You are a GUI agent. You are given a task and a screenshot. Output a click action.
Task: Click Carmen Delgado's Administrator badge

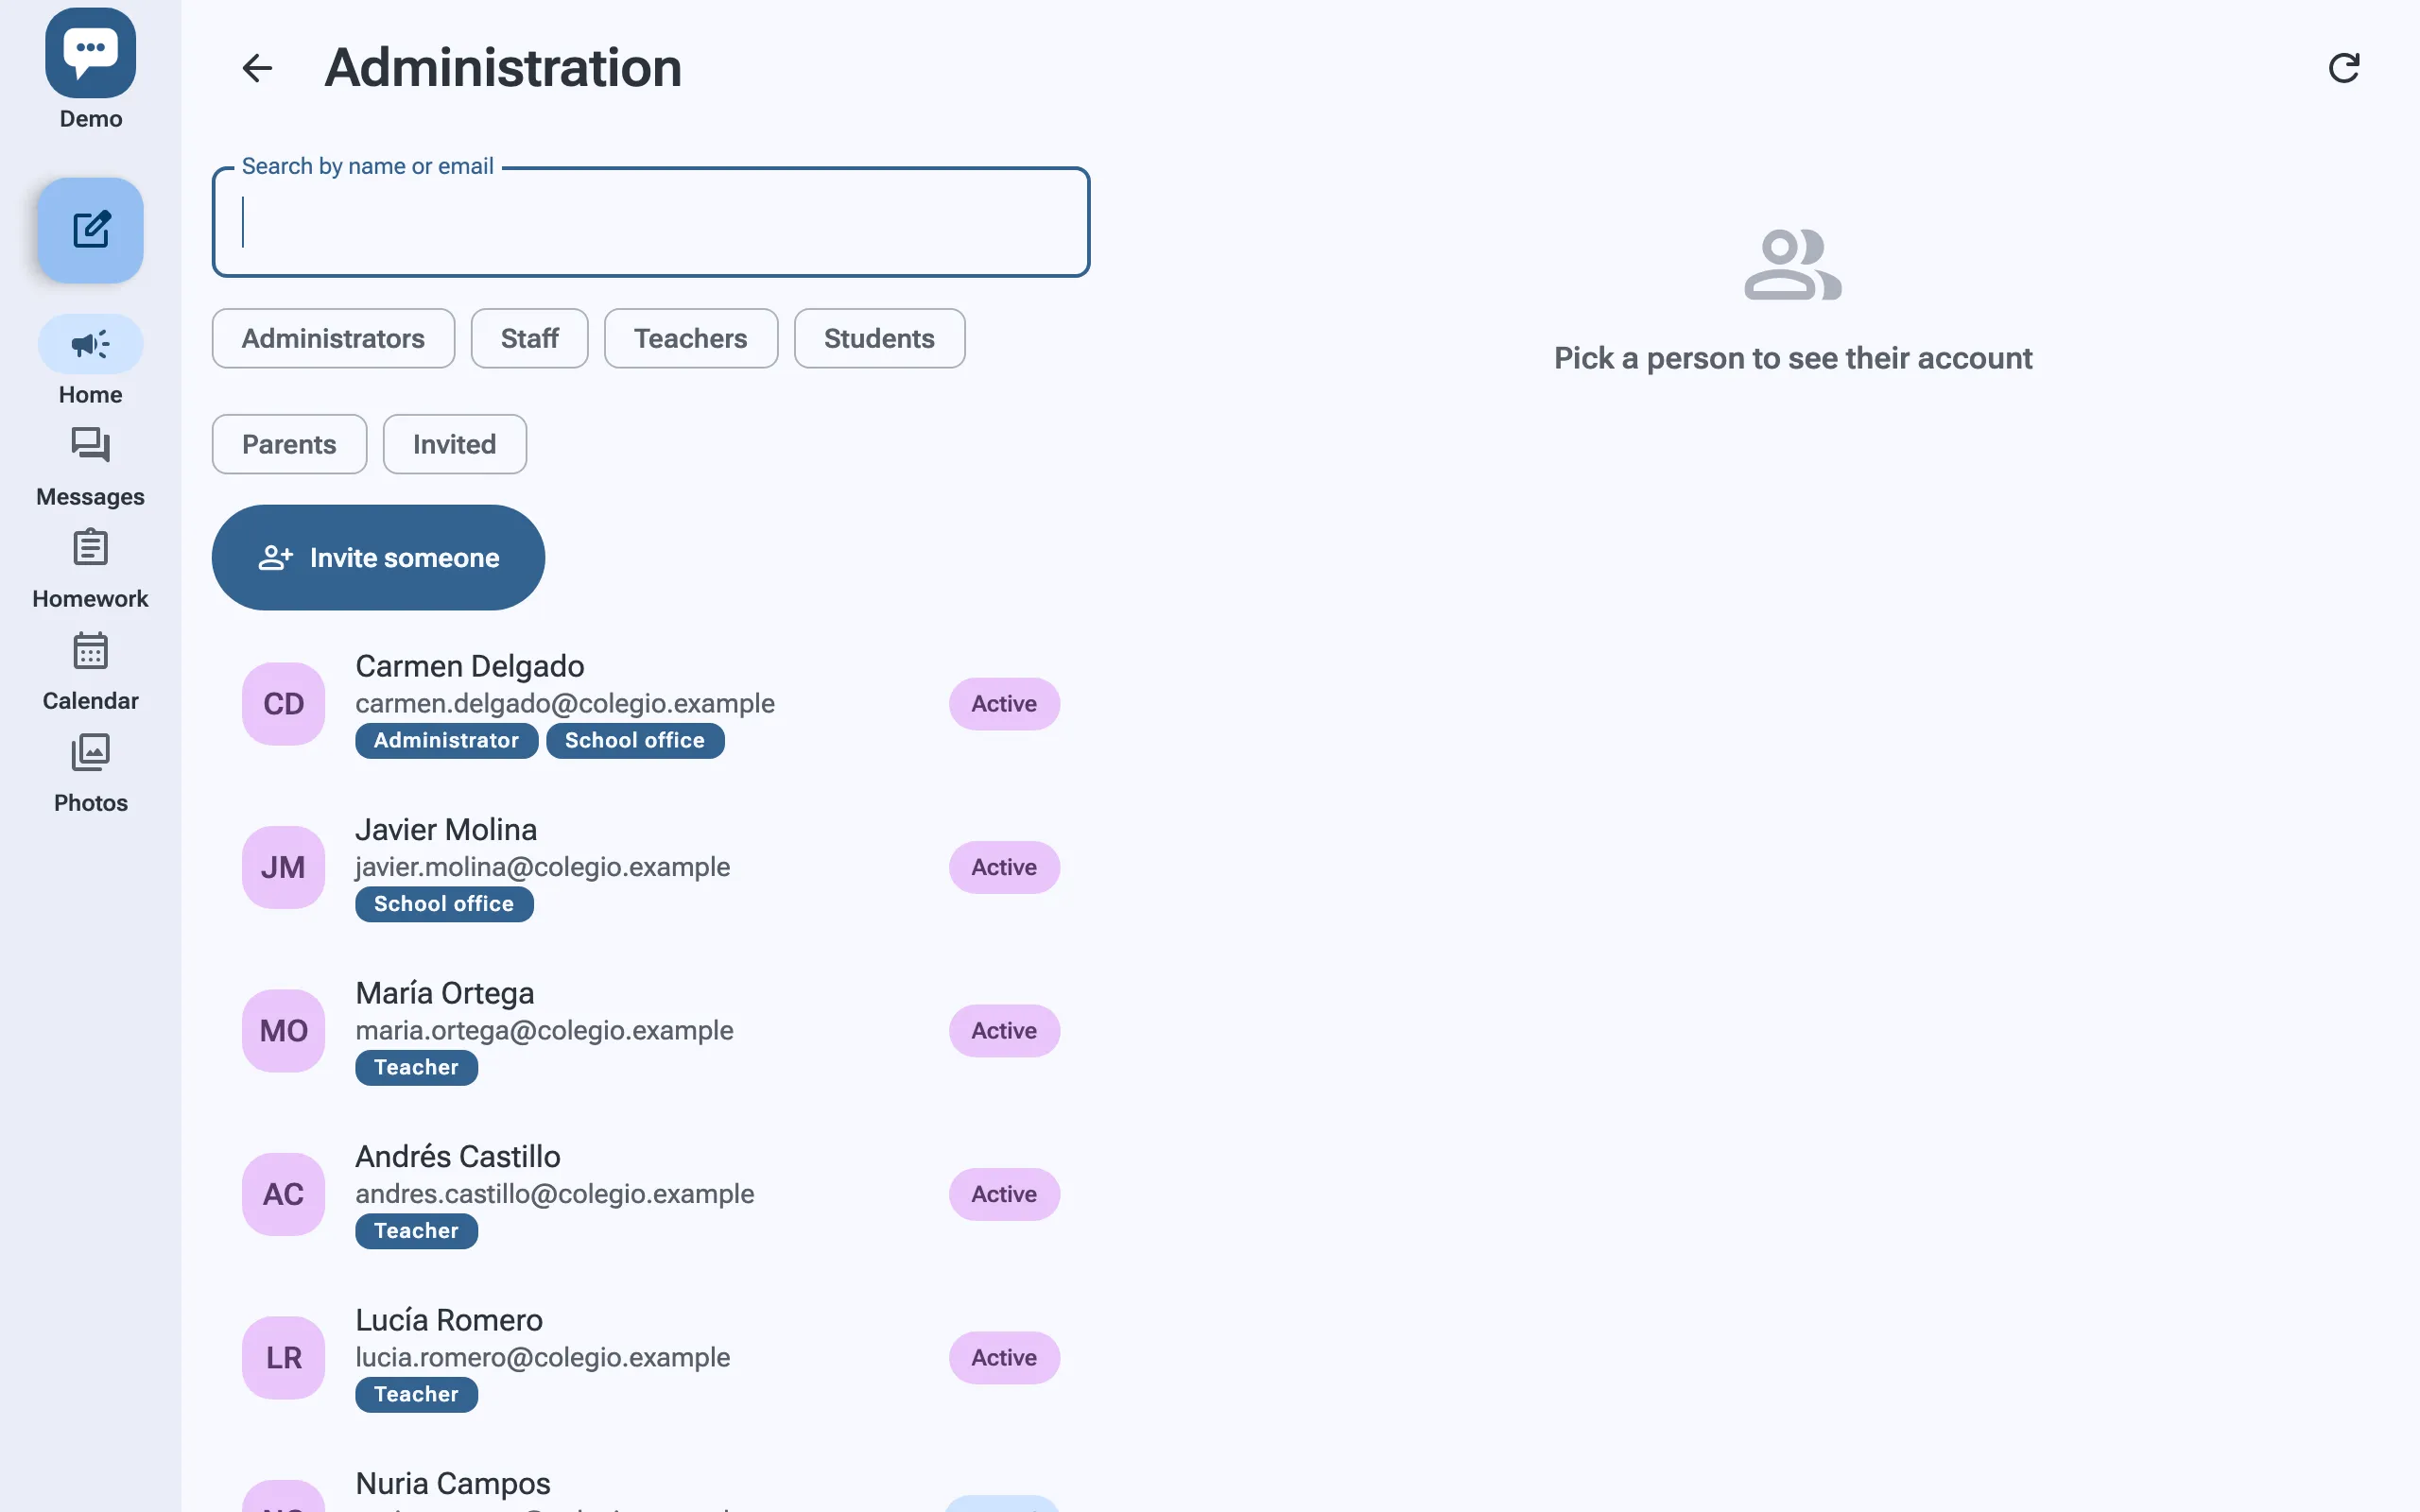pyautogui.click(x=446, y=740)
